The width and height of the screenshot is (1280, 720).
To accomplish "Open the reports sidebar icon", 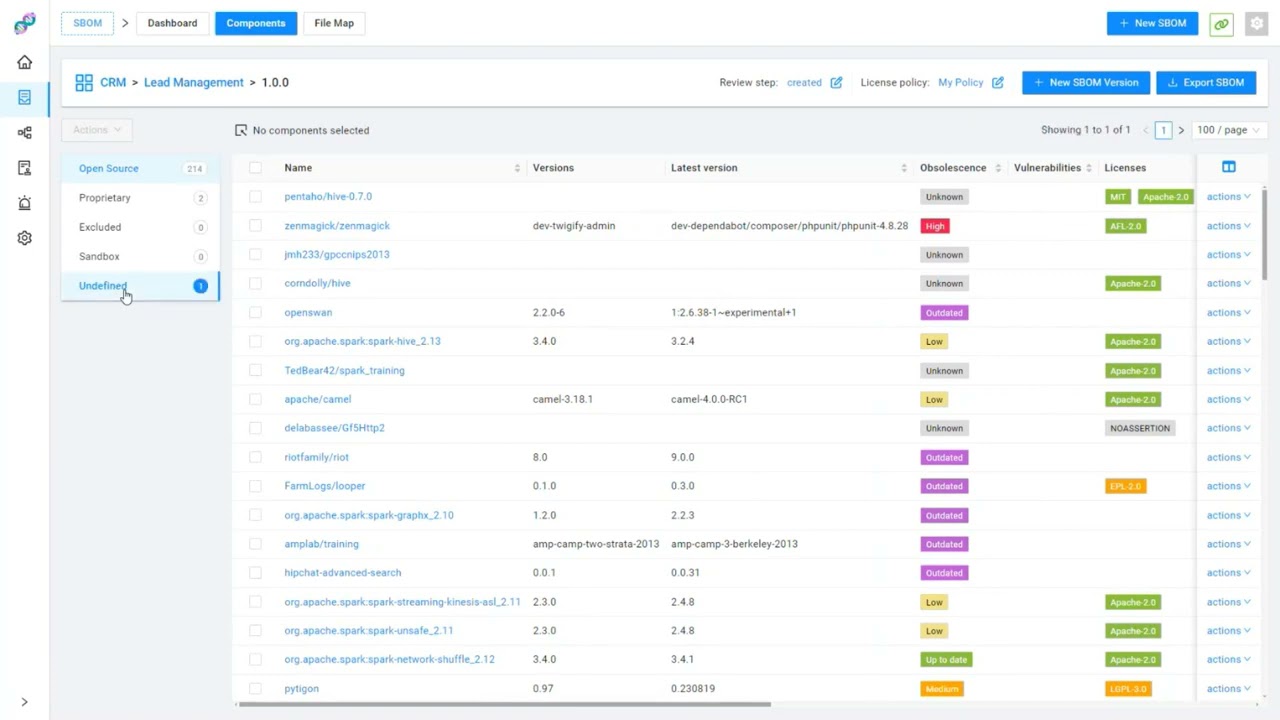I will [x=25, y=167].
